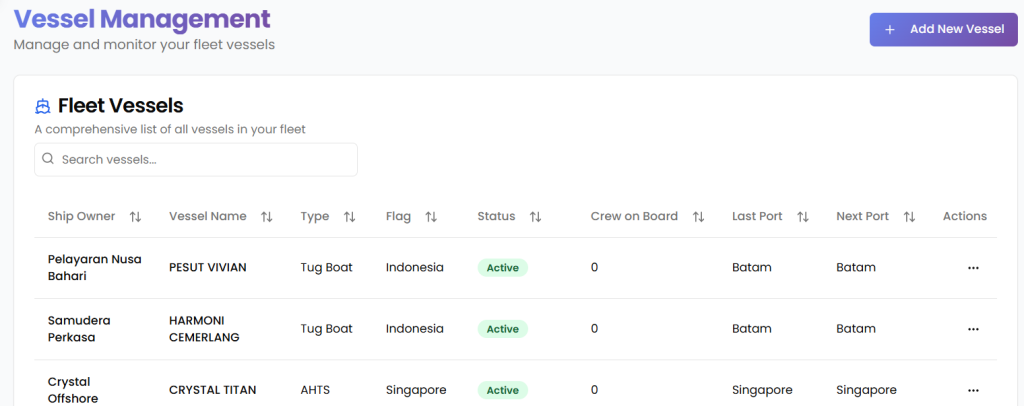1024x406 pixels.
Task: Open actions menu for HARMONI CEMERLANG
Action: [x=973, y=329]
